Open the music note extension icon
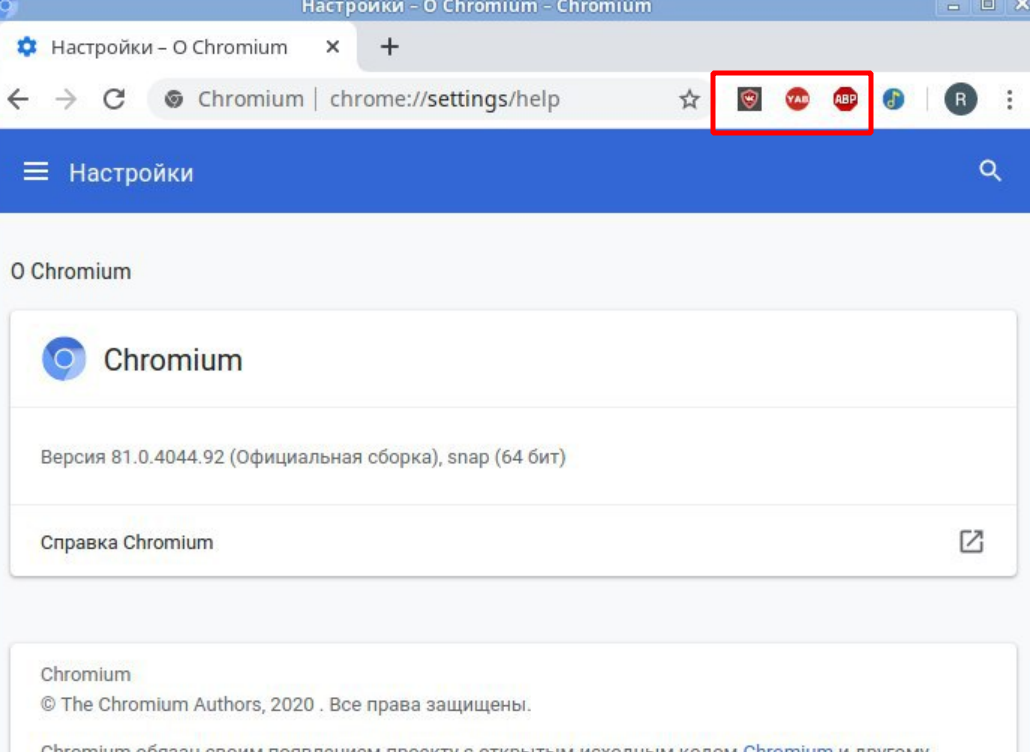Viewport: 1030px width, 752px height. (x=893, y=99)
